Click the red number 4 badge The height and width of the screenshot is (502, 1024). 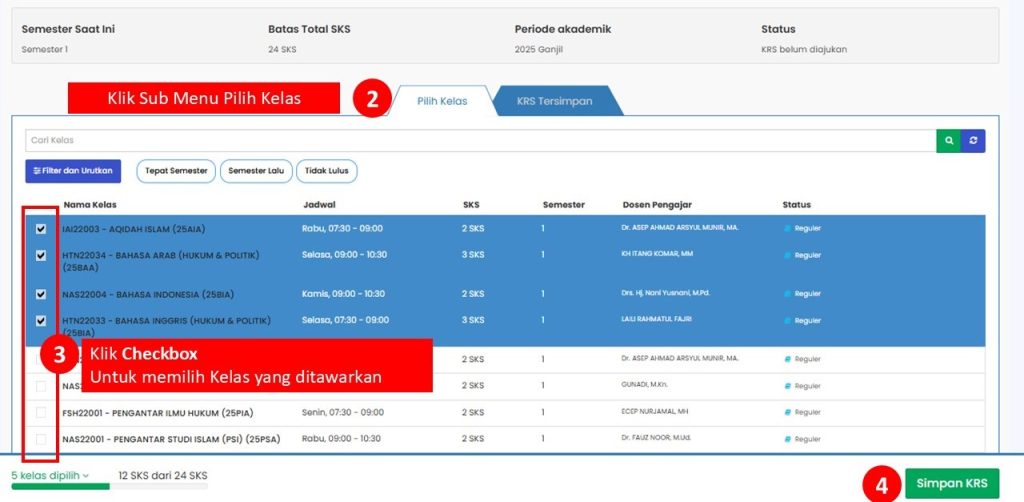pyautogui.click(x=882, y=485)
